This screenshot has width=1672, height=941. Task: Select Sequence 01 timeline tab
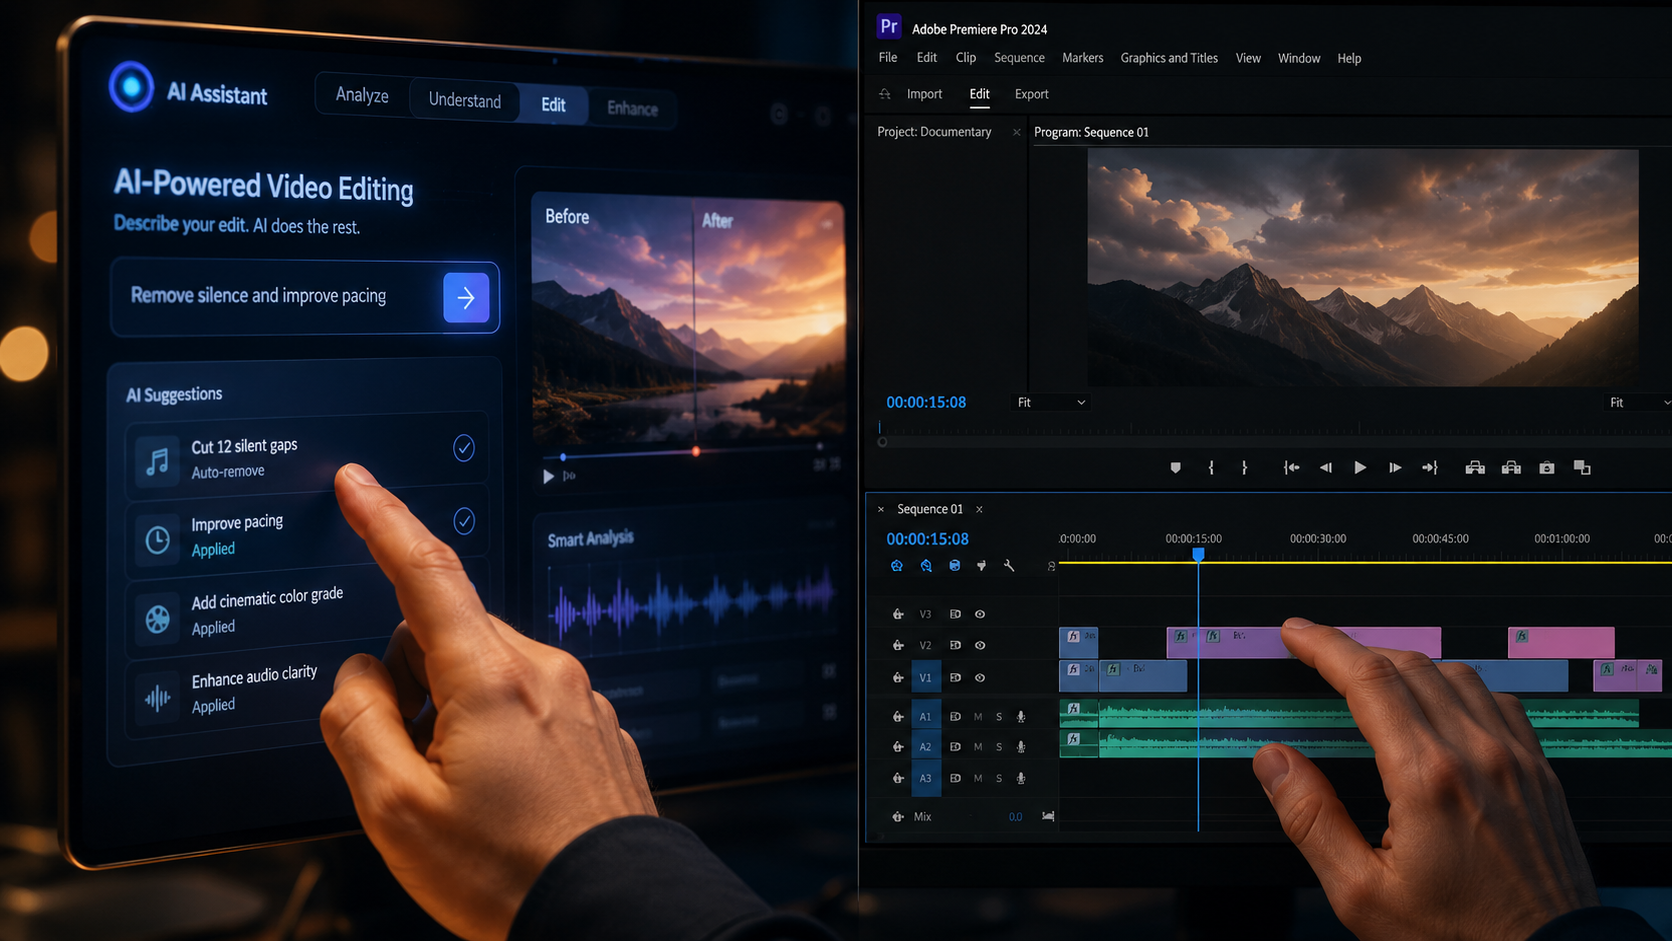pos(930,509)
